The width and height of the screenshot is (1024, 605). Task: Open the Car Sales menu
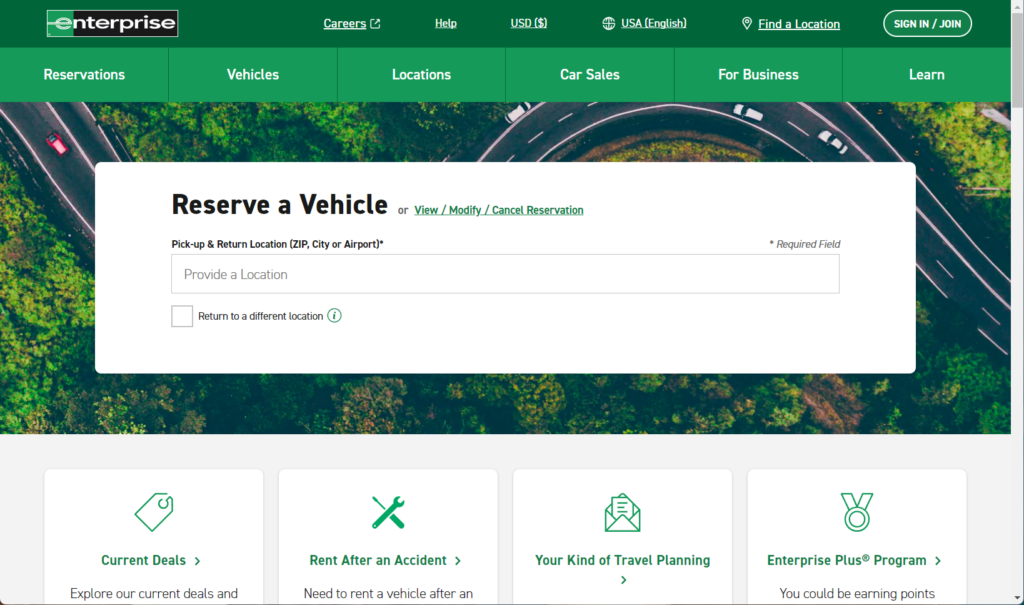(590, 74)
